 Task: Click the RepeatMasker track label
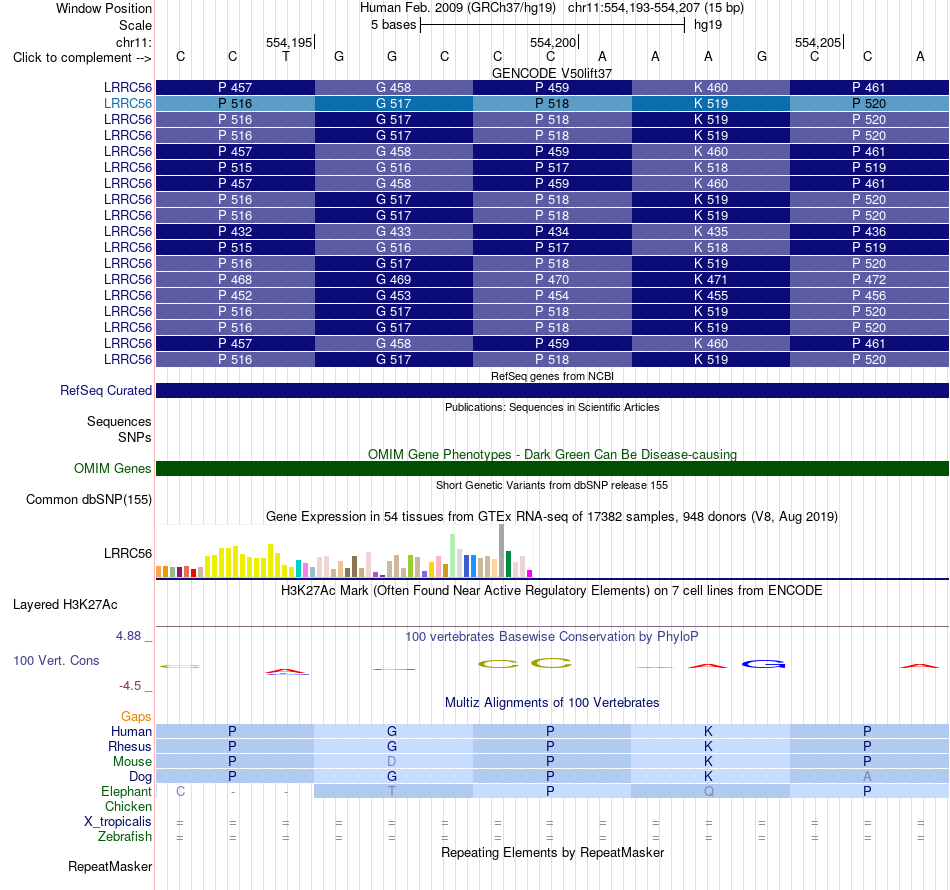coord(110,867)
